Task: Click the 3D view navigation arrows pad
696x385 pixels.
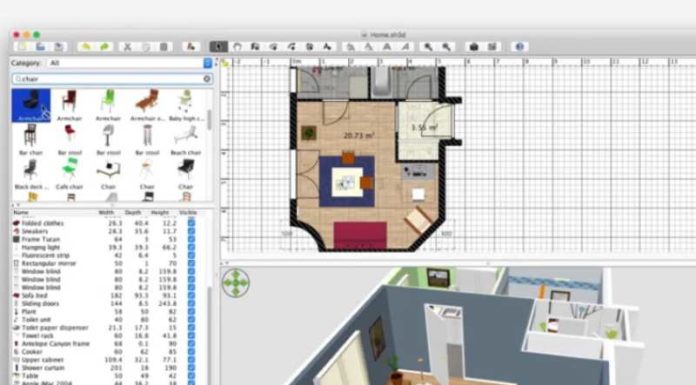Action: (236, 283)
